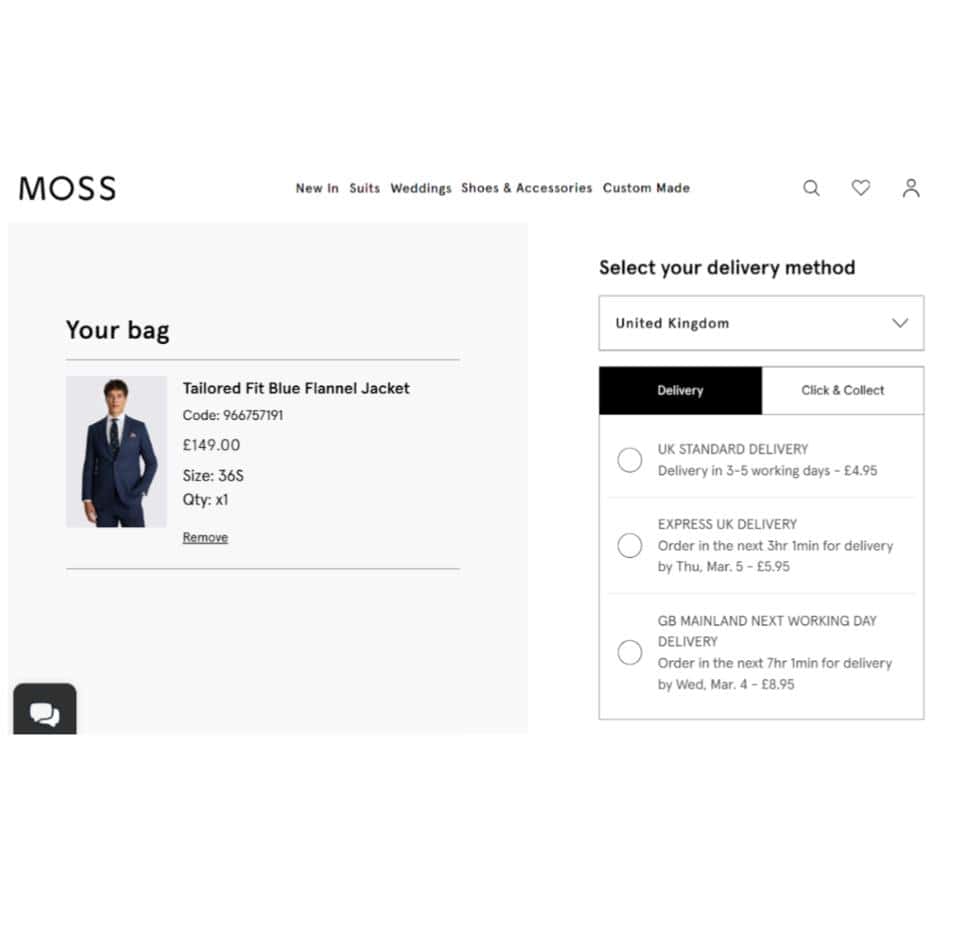Open the Suits menu
This screenshot has width=959, height=944.
pos(365,188)
